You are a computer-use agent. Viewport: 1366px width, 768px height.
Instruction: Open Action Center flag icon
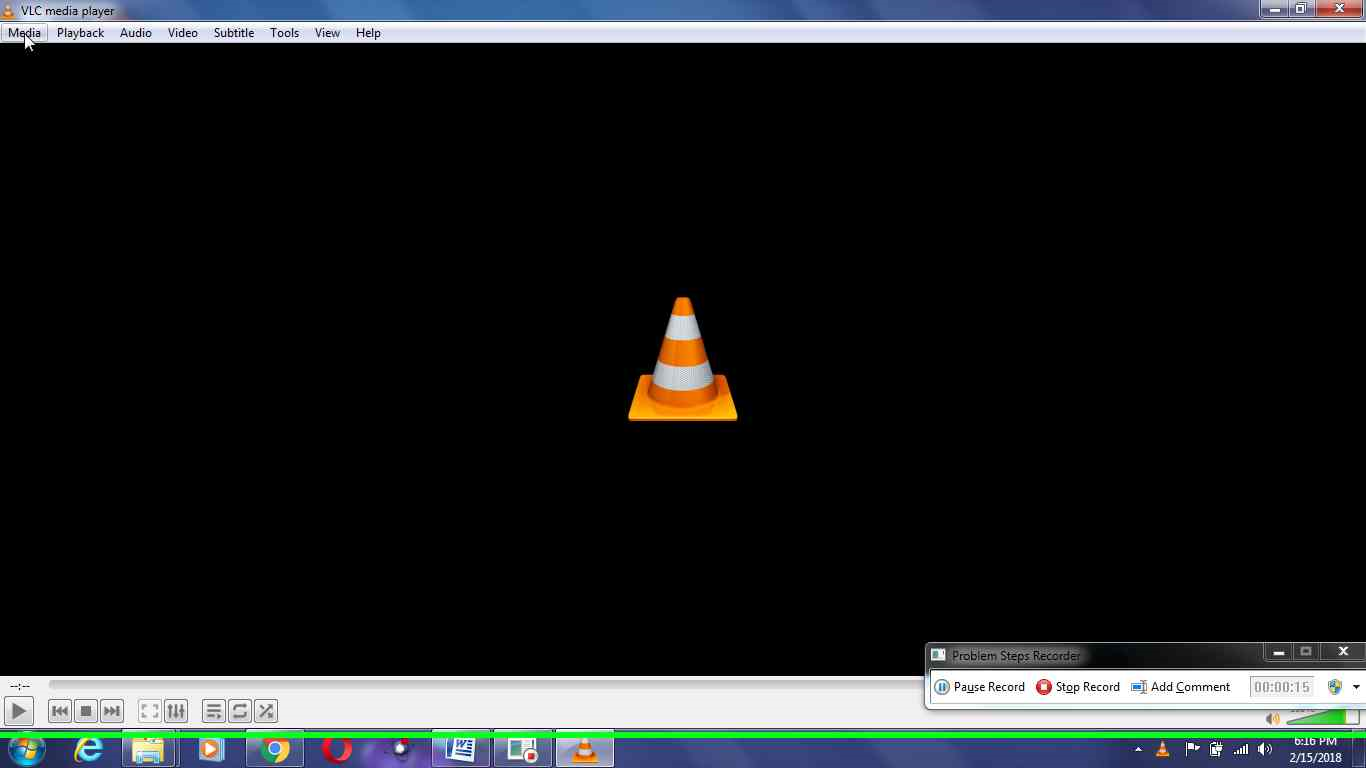point(1191,749)
